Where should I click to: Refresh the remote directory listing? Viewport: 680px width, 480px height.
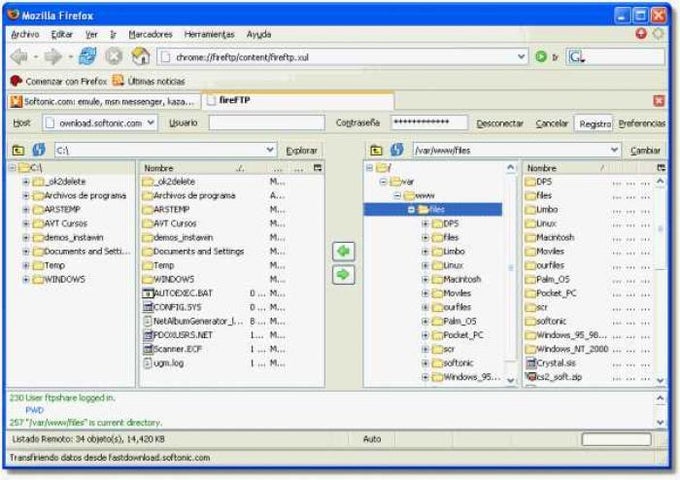pyautogui.click(x=397, y=150)
